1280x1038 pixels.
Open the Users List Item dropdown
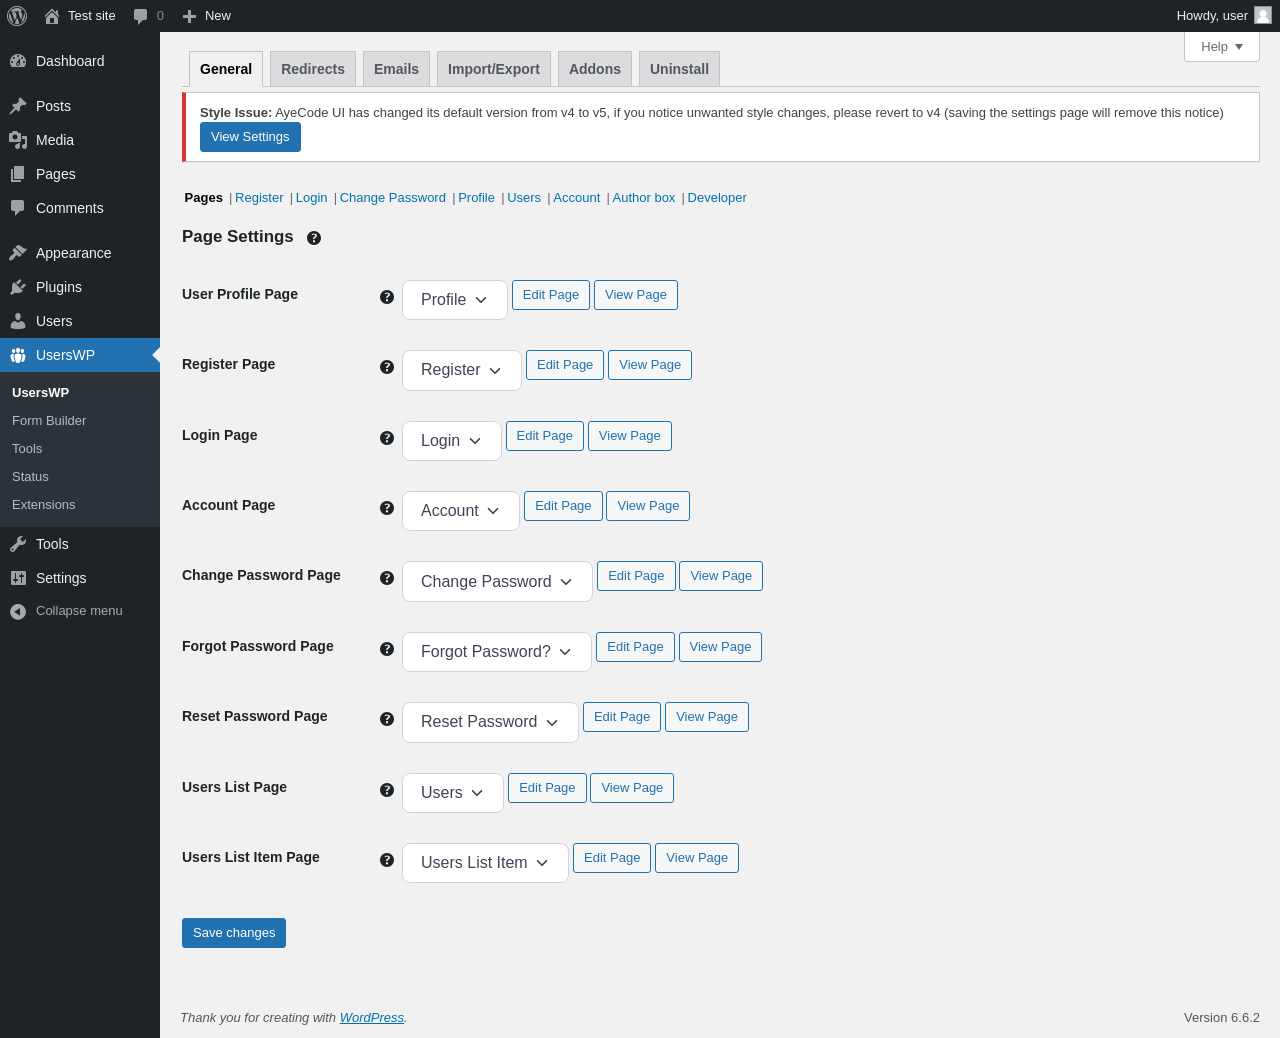click(x=485, y=863)
